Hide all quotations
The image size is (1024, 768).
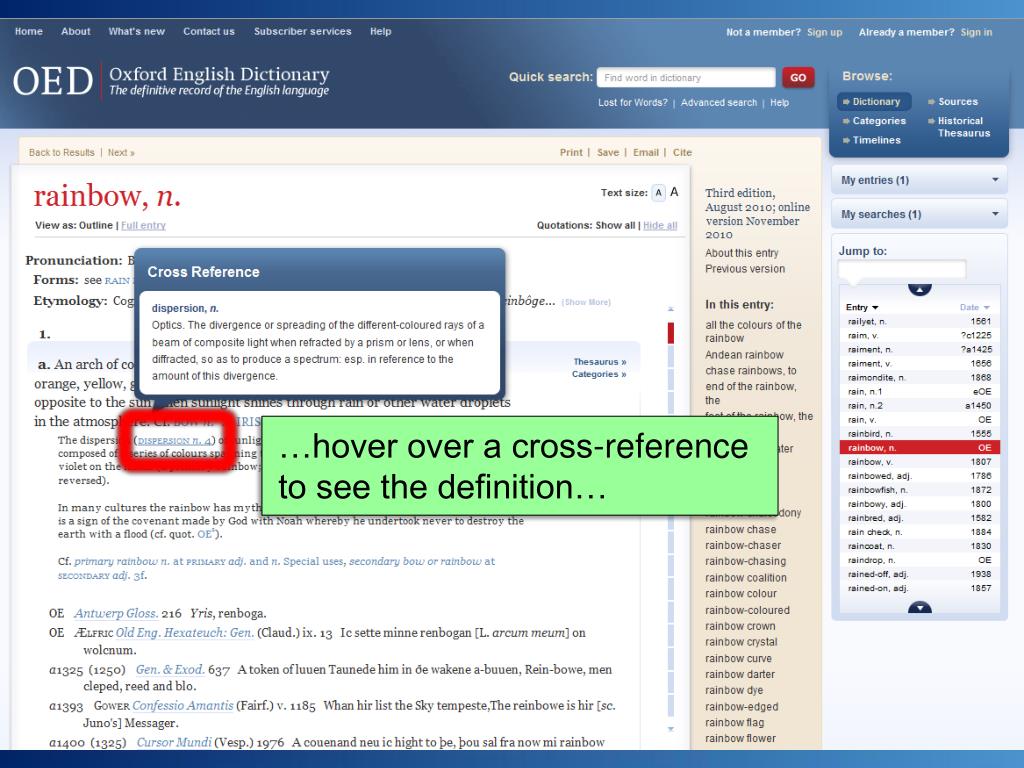(x=660, y=225)
